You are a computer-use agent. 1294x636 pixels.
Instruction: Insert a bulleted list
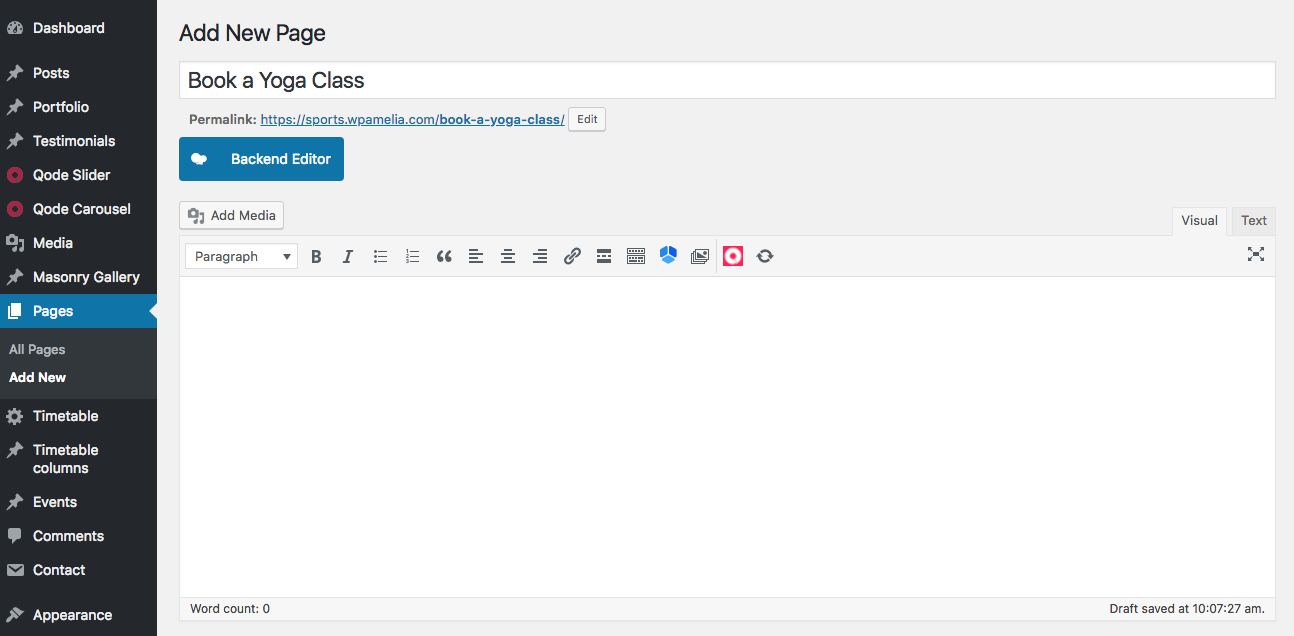(x=380, y=256)
